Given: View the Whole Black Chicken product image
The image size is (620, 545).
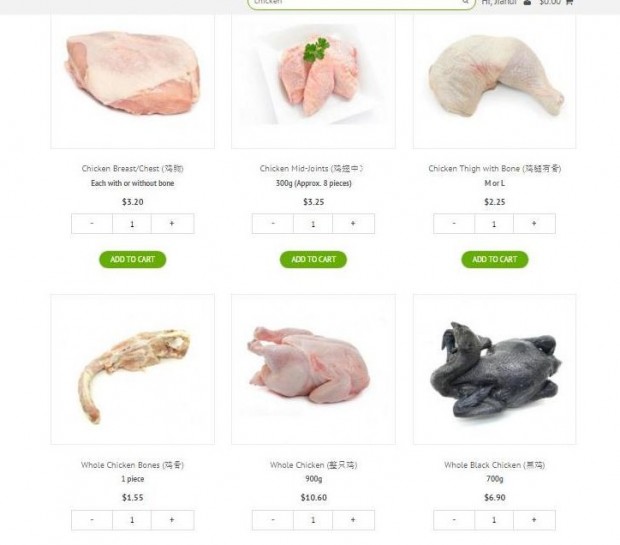Looking at the screenshot, I should click(495, 369).
